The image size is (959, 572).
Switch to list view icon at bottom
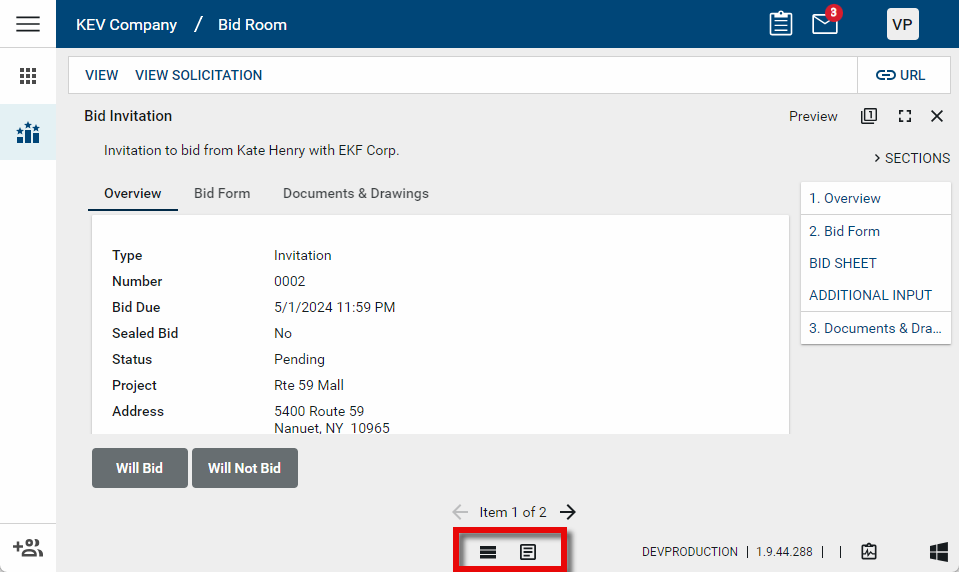pyautogui.click(x=488, y=552)
